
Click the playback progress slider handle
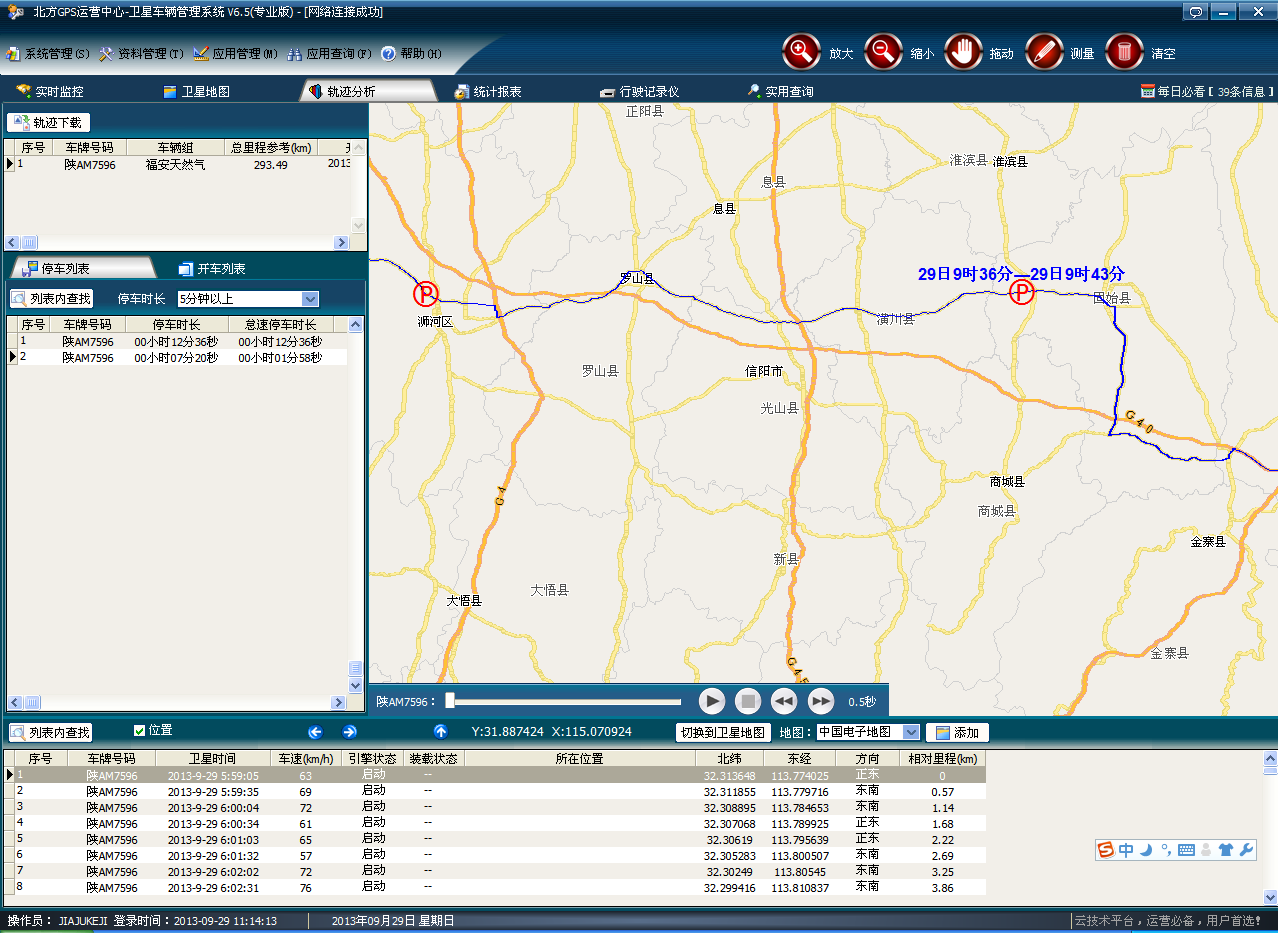[450, 701]
